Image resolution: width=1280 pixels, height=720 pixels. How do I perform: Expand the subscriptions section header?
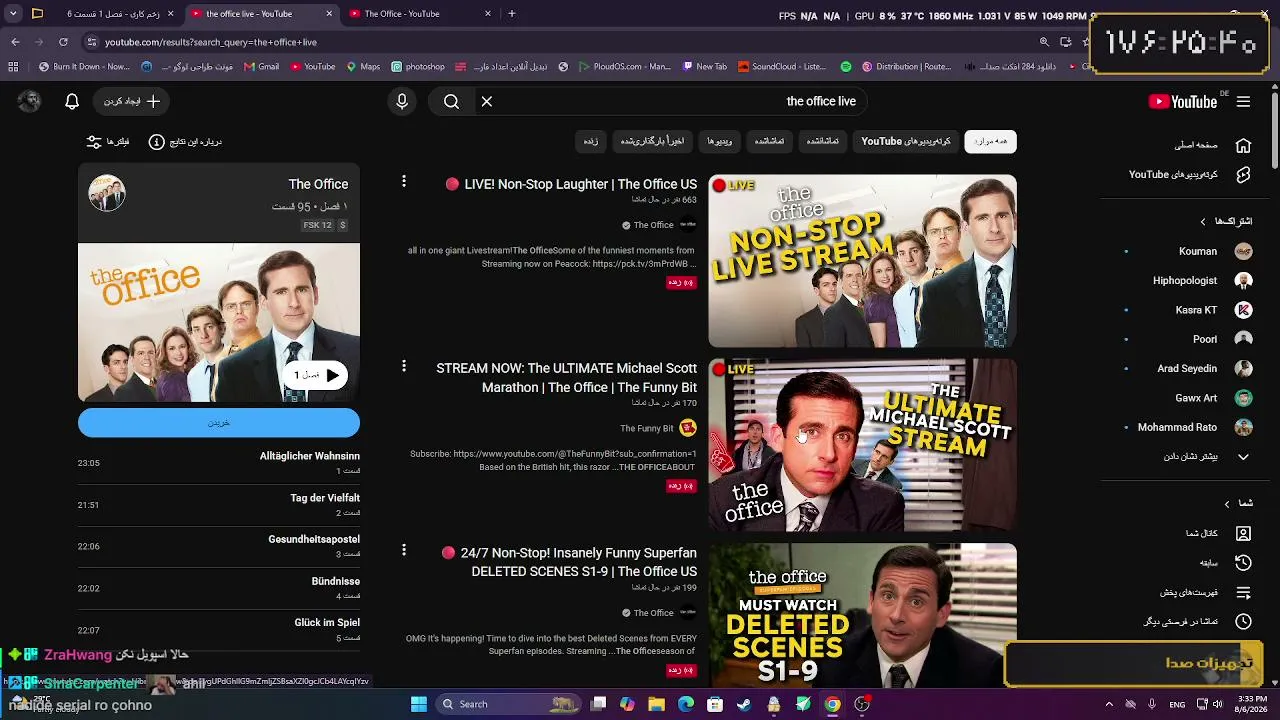pyautogui.click(x=1225, y=221)
